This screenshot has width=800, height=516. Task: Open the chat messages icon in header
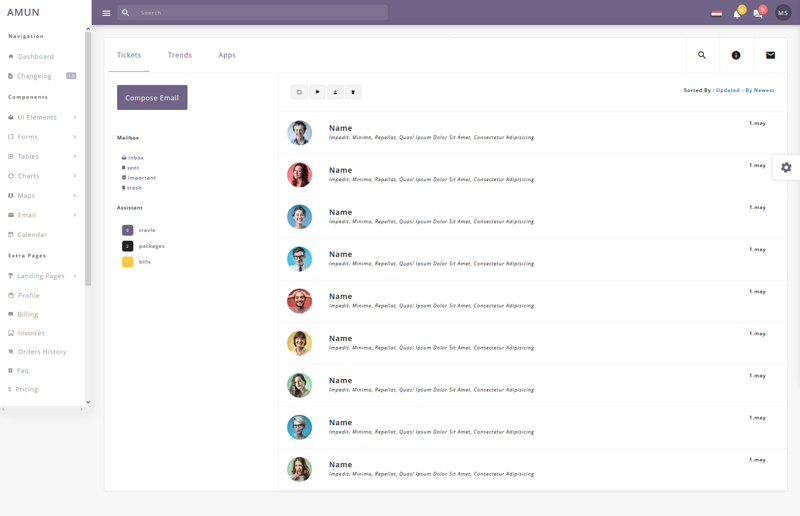click(758, 13)
